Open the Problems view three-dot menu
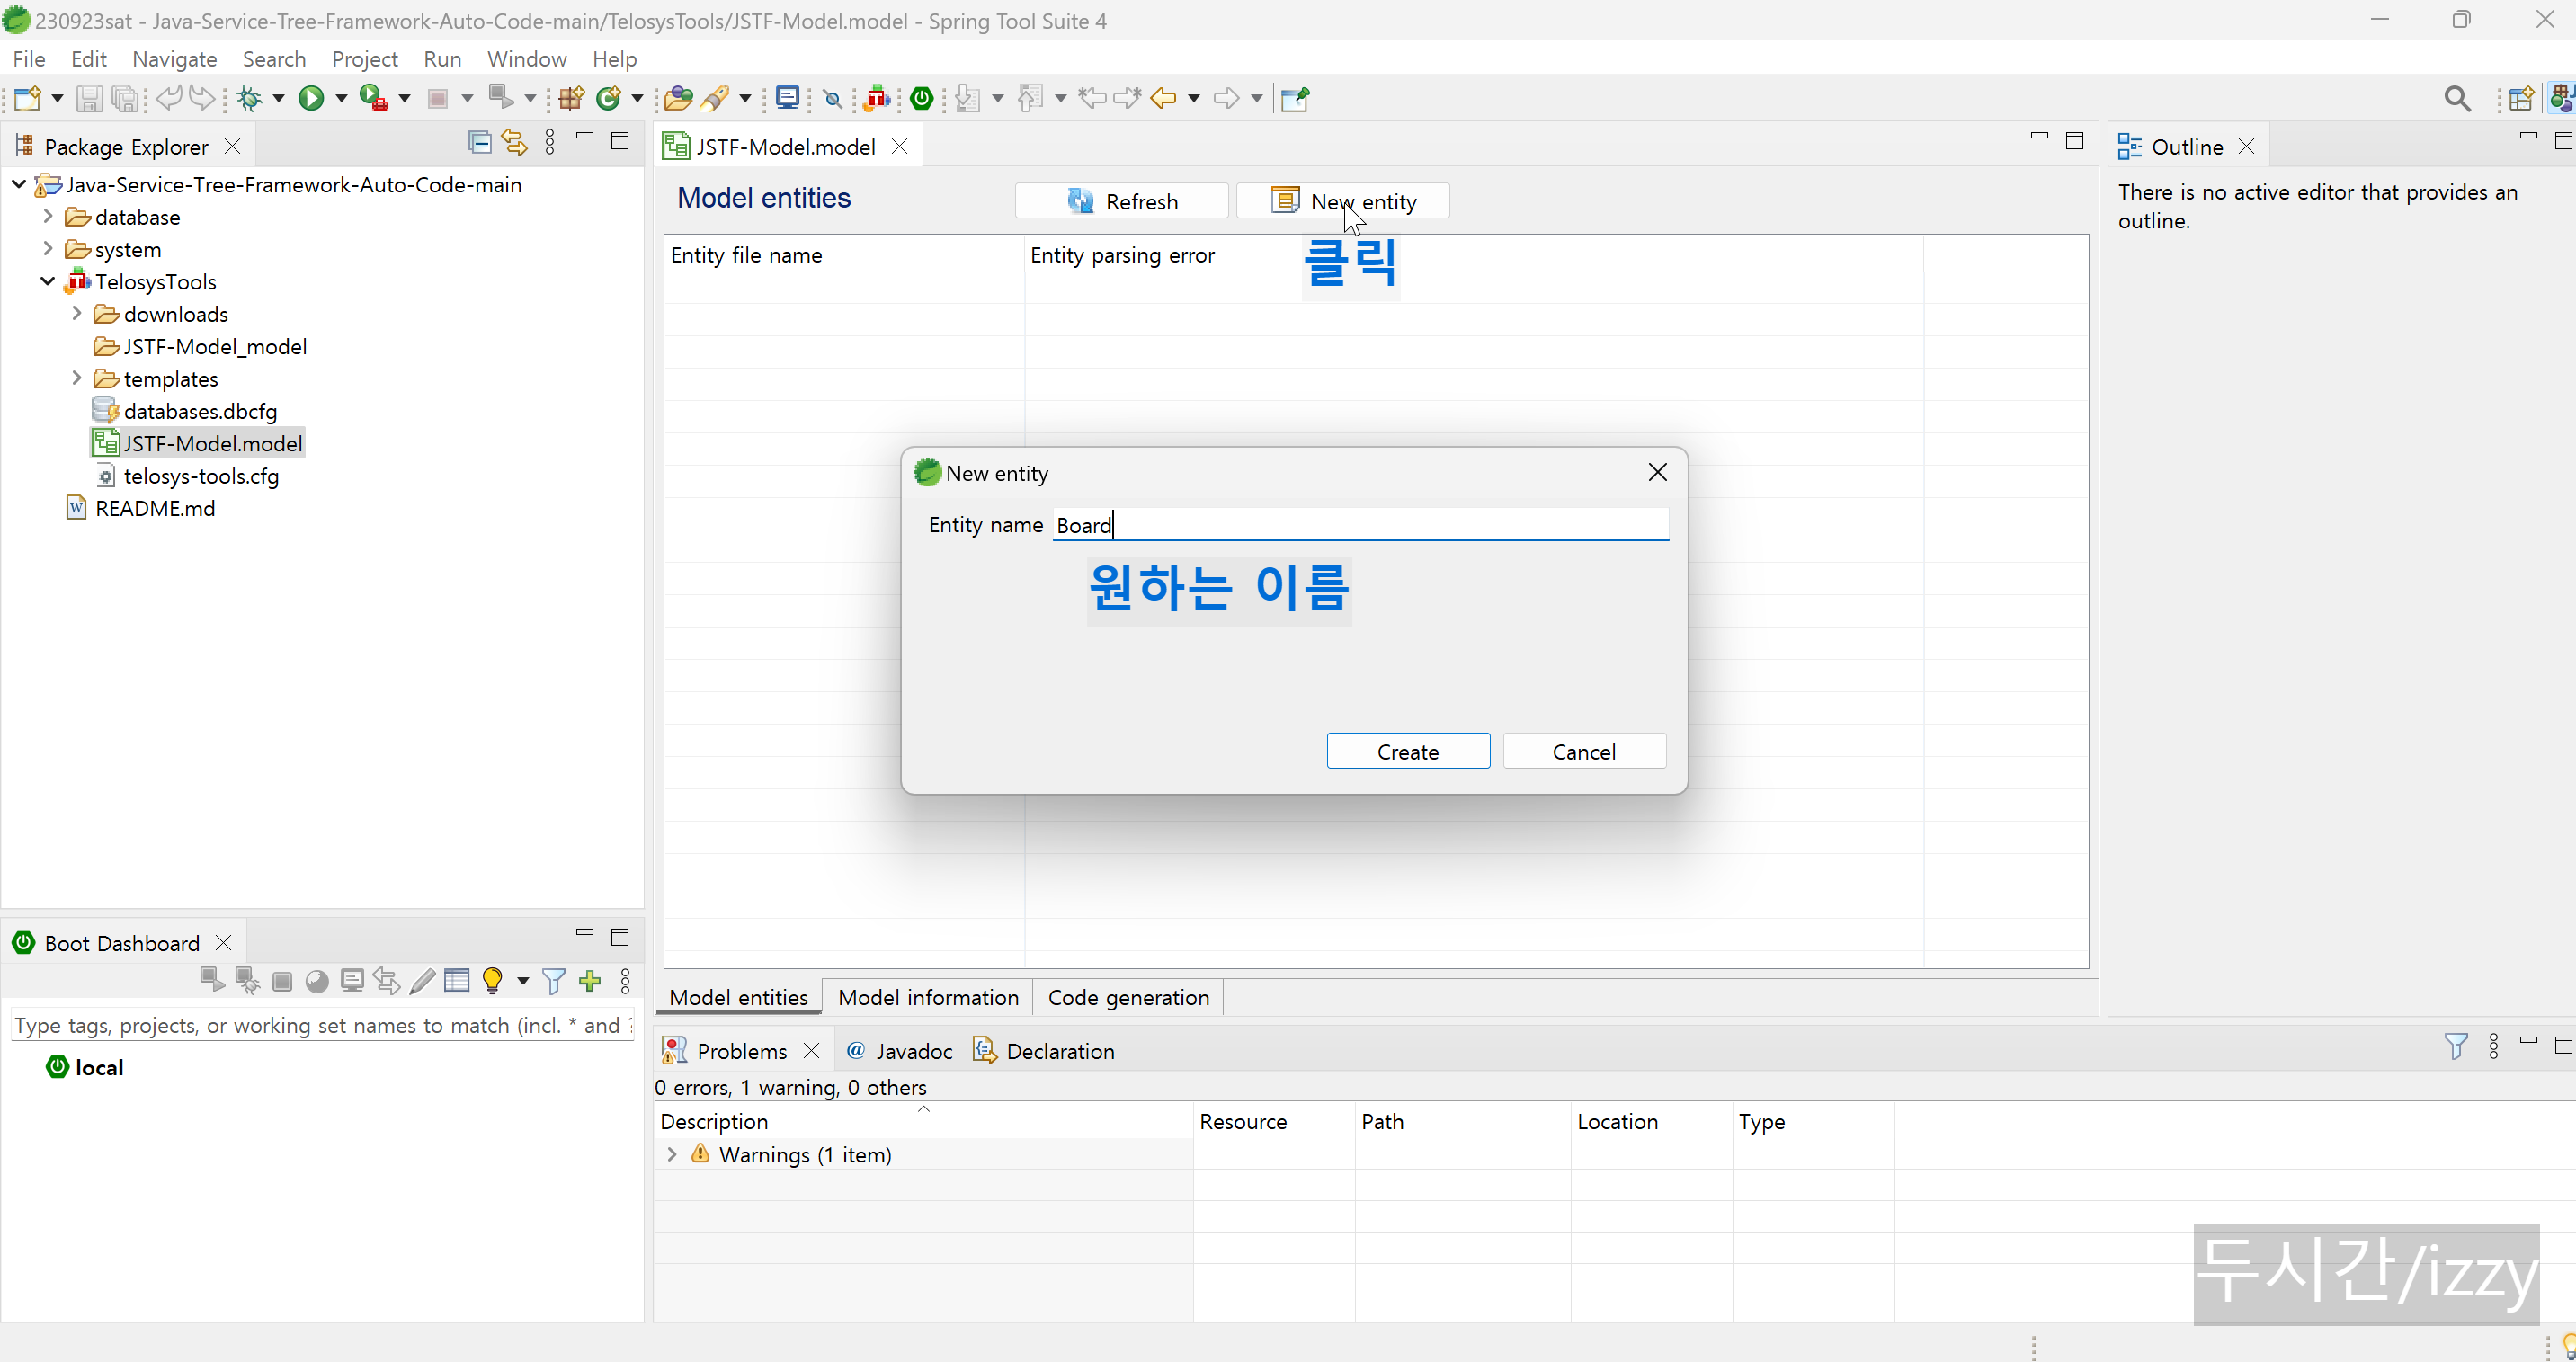Image resolution: width=2576 pixels, height=1362 pixels. [x=2494, y=1046]
